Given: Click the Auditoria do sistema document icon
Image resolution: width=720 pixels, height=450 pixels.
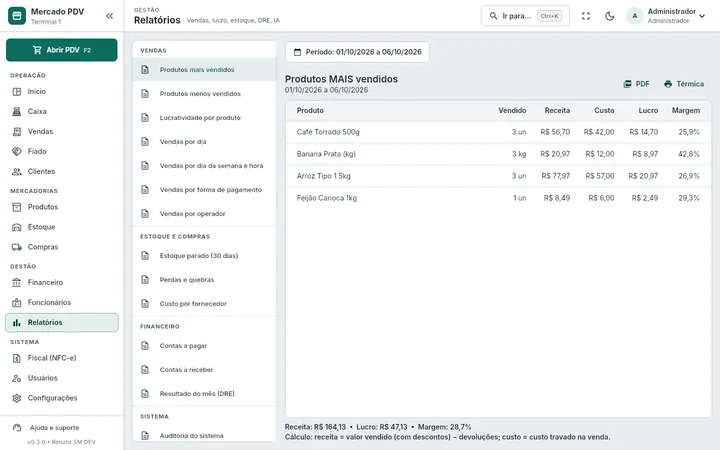Looking at the screenshot, I should coord(145,436).
